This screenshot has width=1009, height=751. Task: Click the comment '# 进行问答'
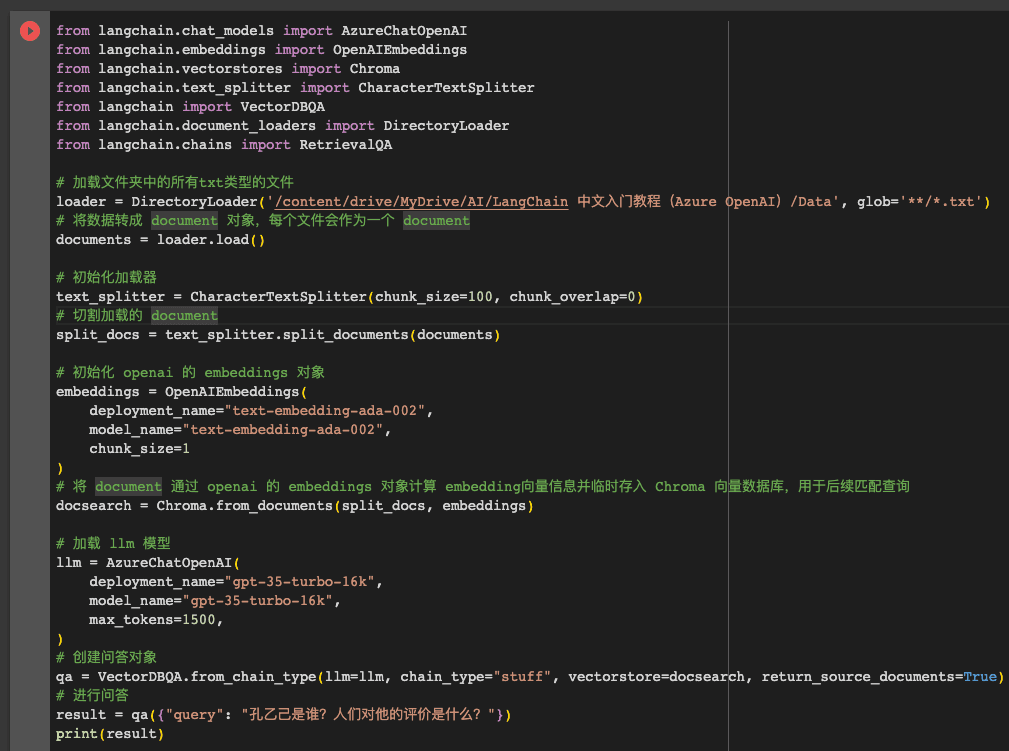(x=92, y=695)
